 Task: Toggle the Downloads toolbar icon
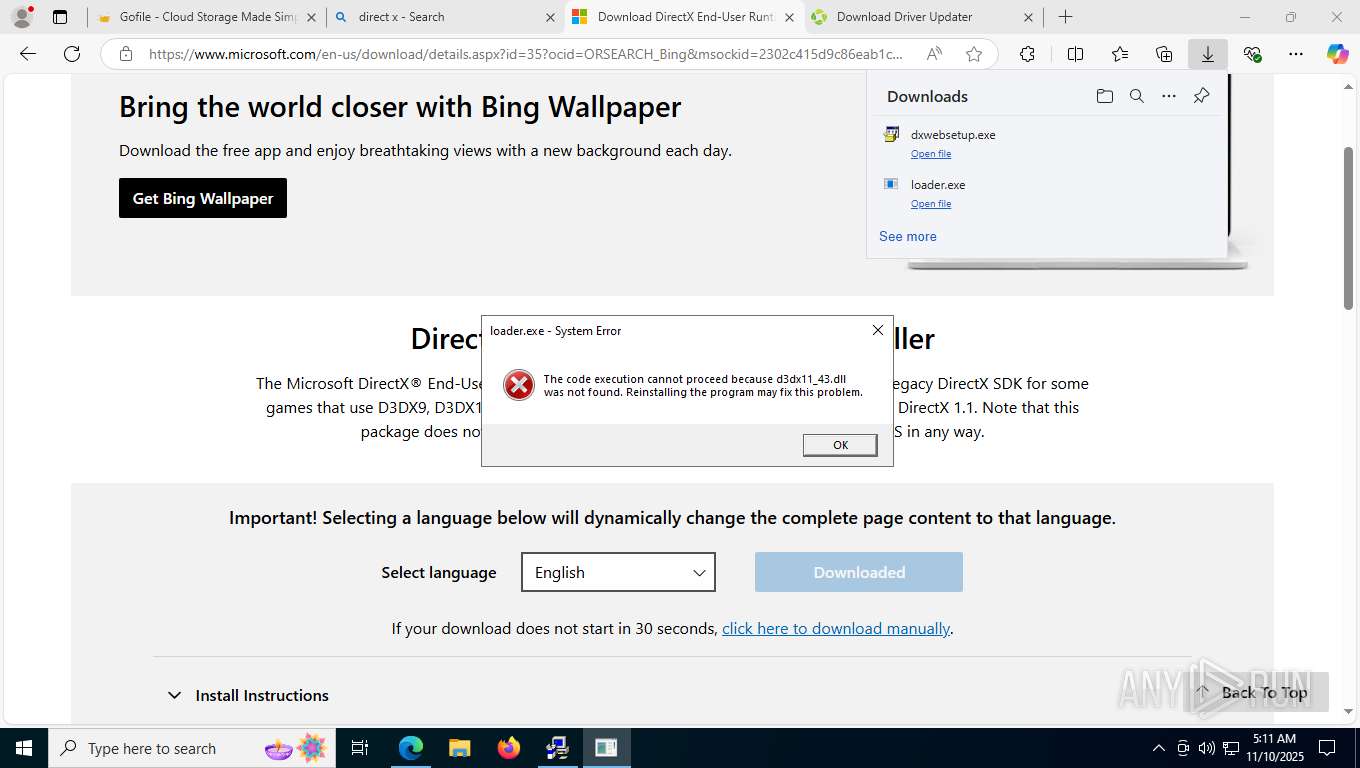click(x=1208, y=54)
